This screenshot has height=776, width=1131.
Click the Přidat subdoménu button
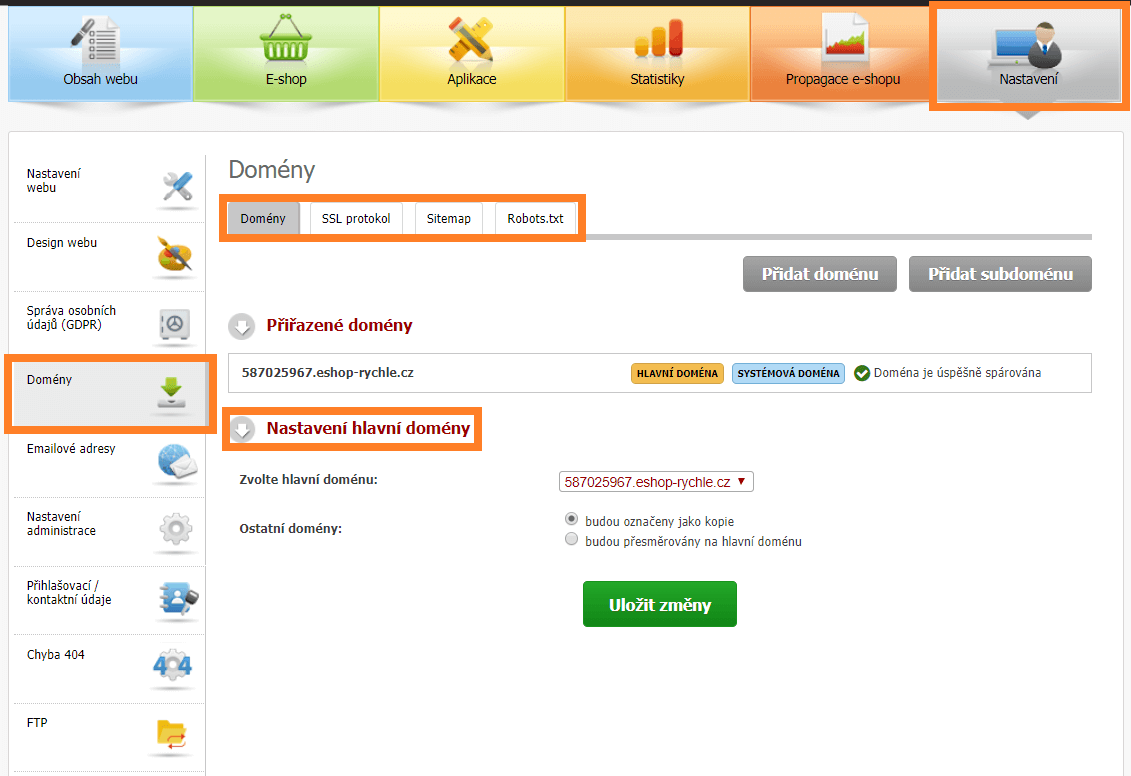pos(1000,274)
